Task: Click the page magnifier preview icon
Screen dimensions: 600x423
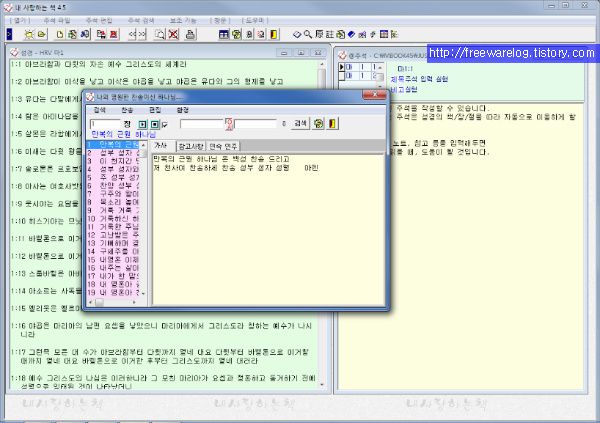Action: tap(160, 34)
